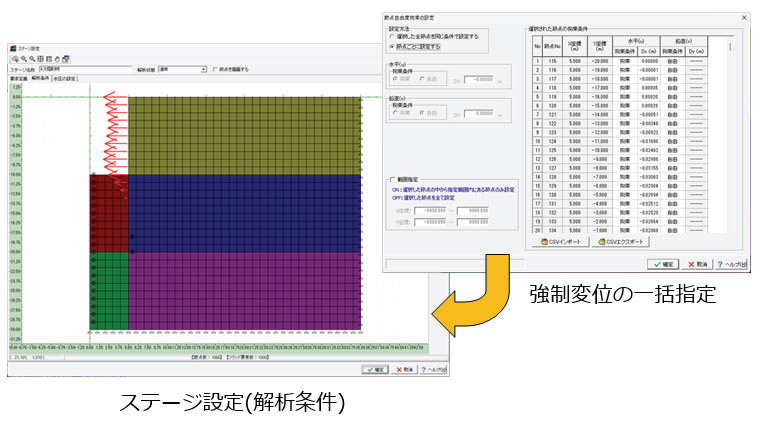Click last toolbar icon in stage window
The height and width of the screenshot is (425, 762).
pyautogui.click(x=66, y=59)
